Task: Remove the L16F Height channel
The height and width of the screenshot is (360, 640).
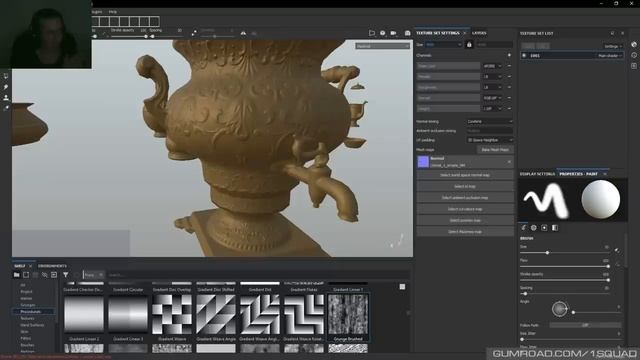Action: pos(509,109)
